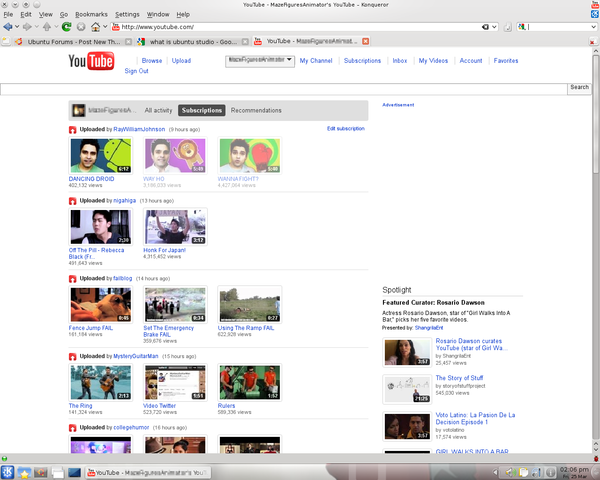This screenshot has width=600, height=480.
Task: Close the 'what is ubuntu studio' tab
Action: 245,42
